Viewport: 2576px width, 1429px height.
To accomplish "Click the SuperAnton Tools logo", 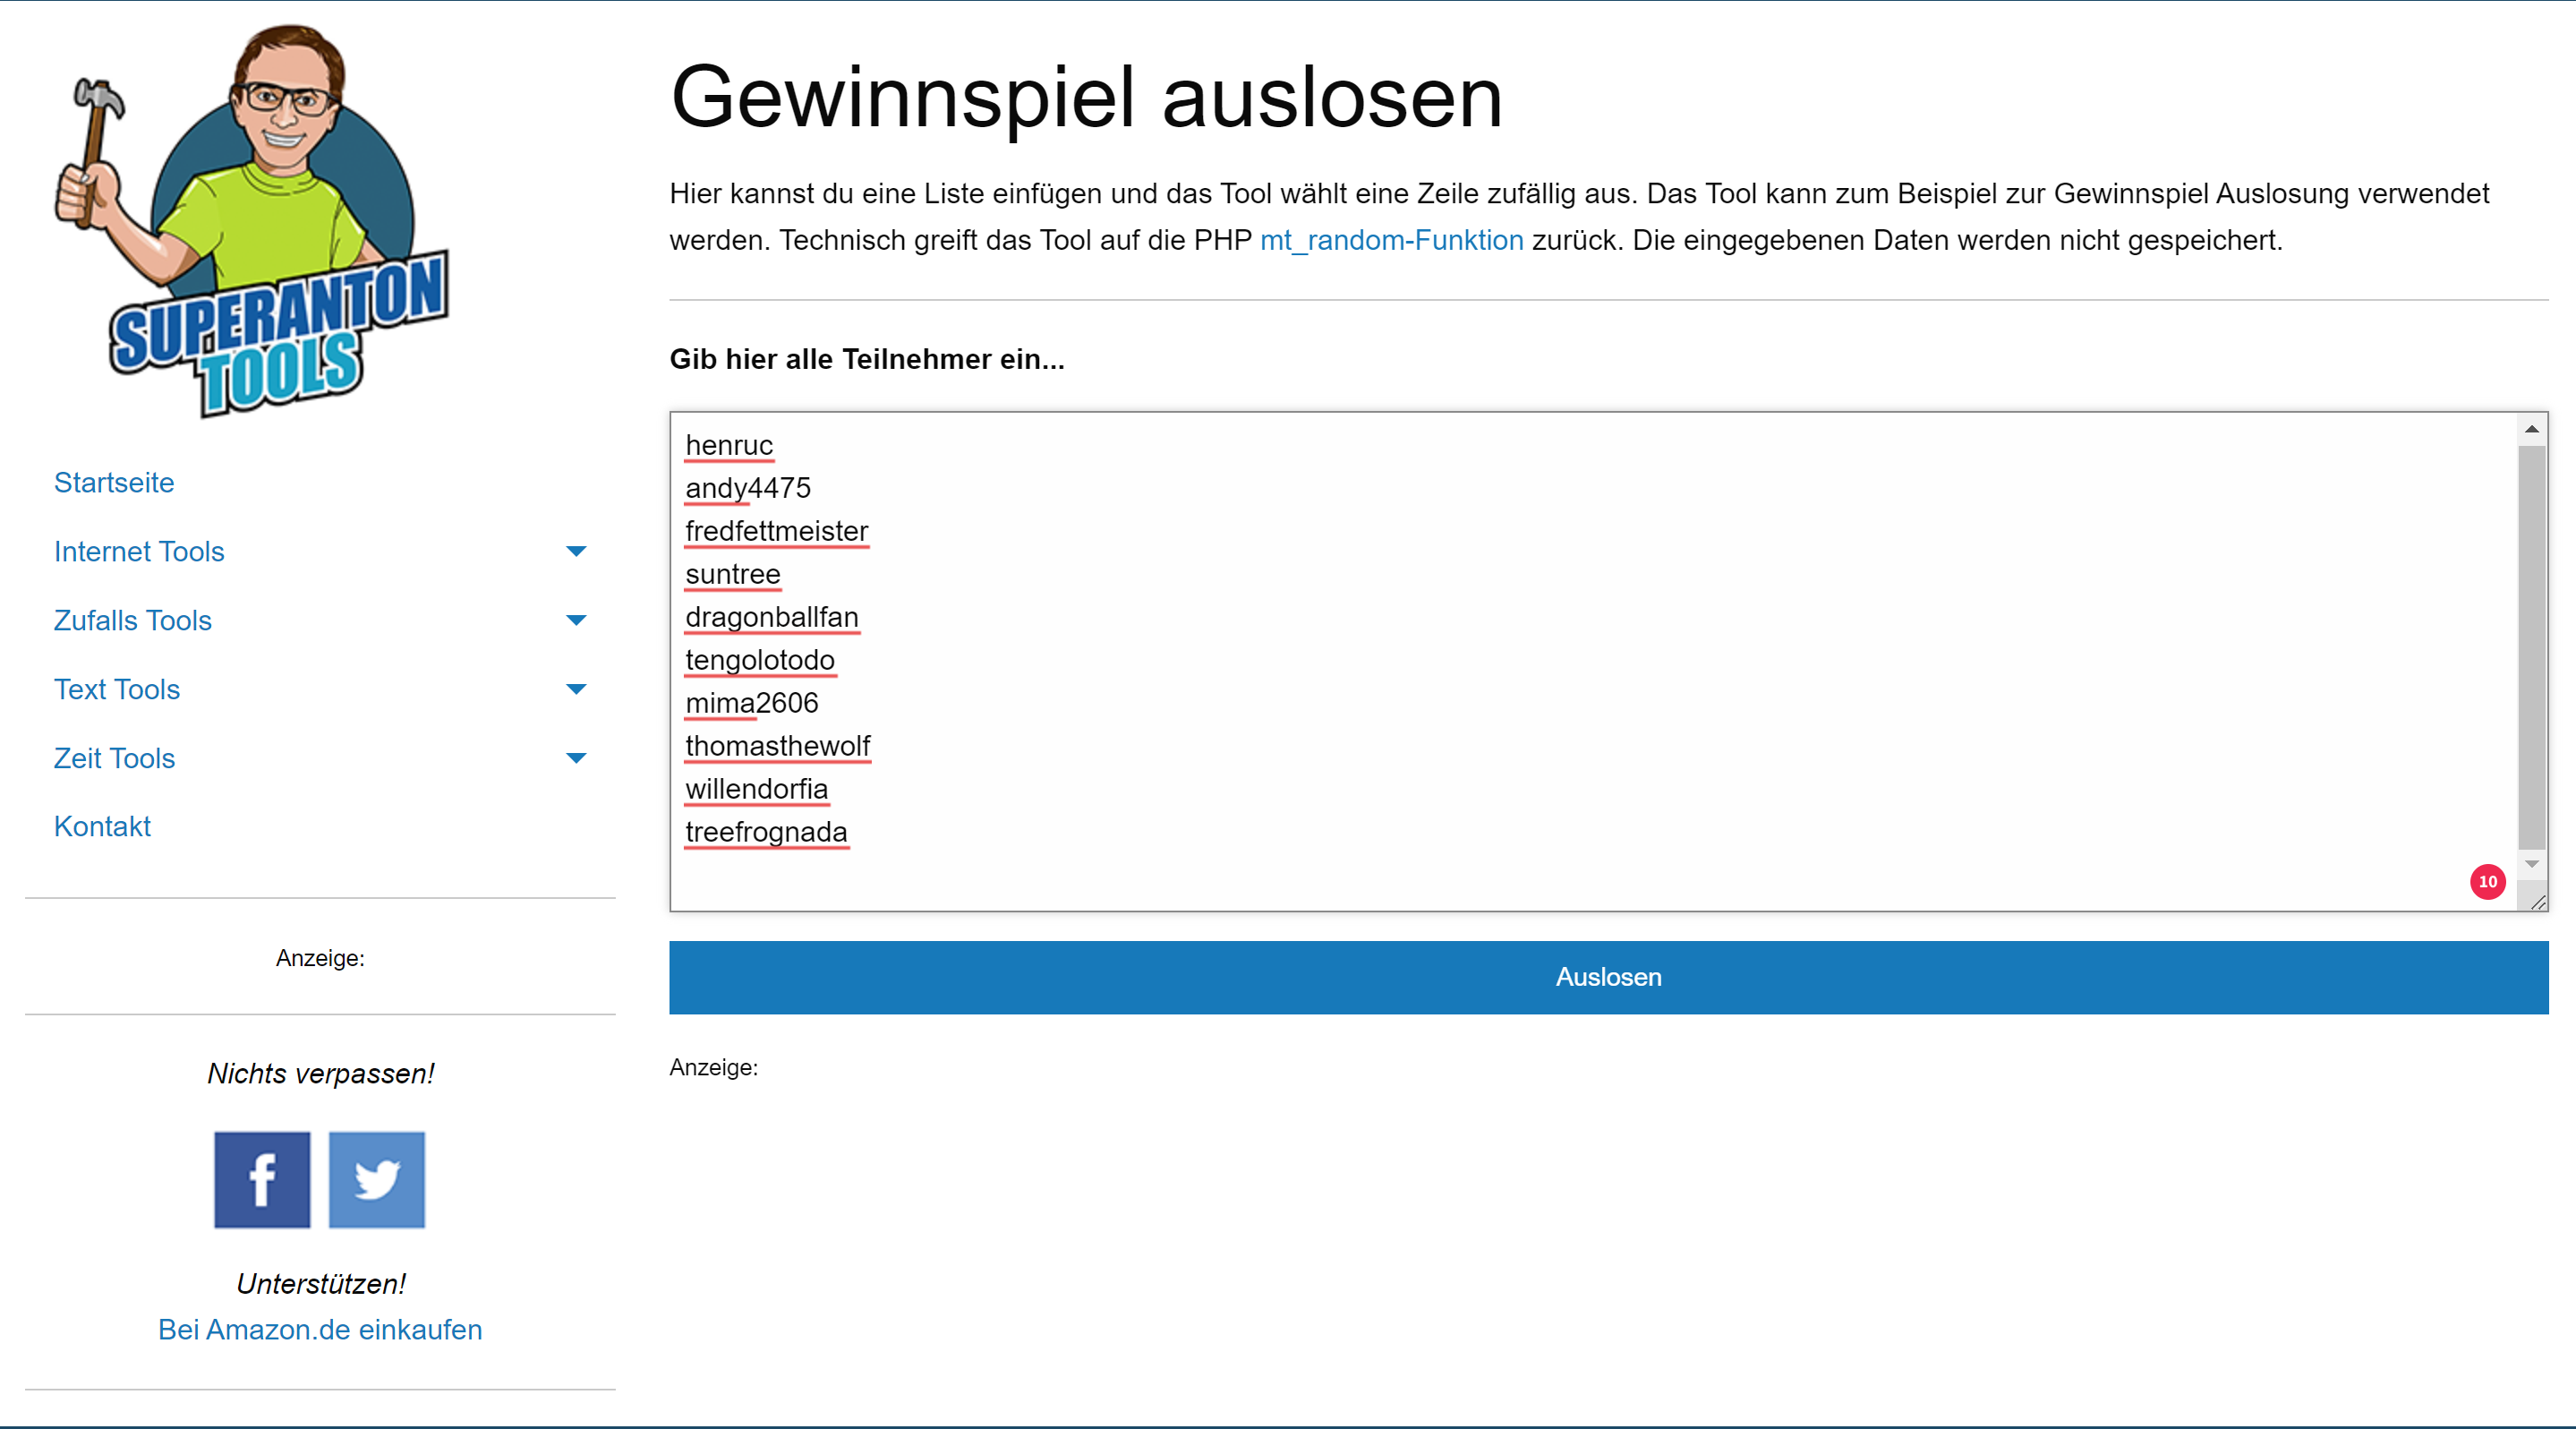I will (251, 220).
